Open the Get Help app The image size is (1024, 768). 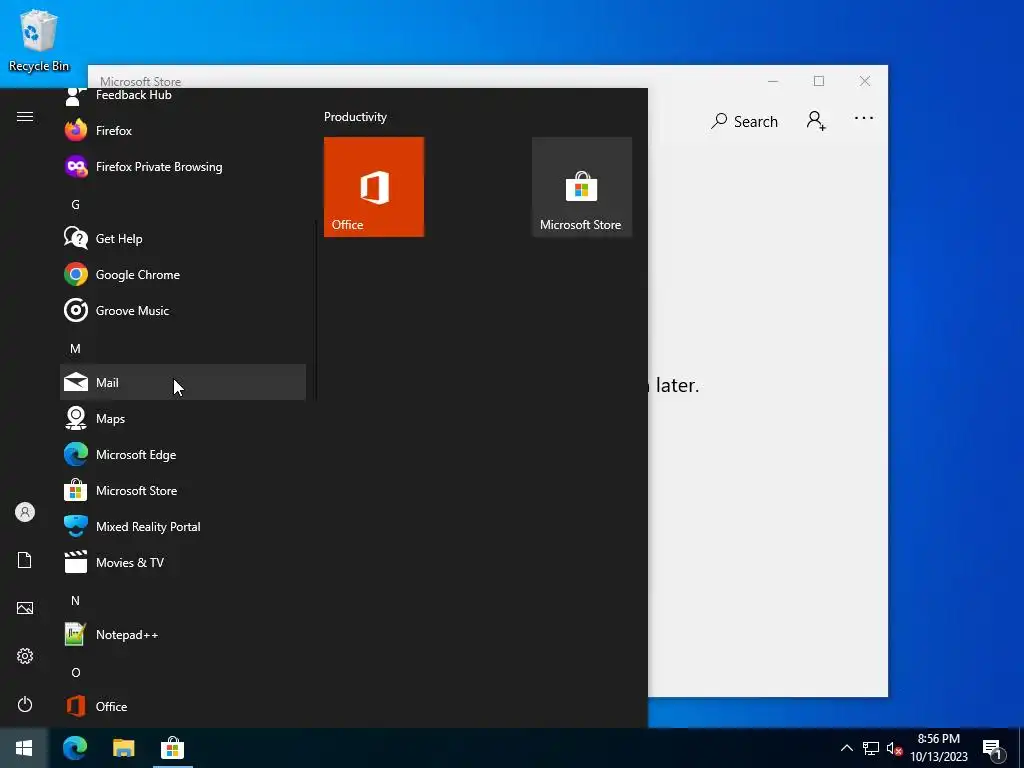tap(183, 238)
